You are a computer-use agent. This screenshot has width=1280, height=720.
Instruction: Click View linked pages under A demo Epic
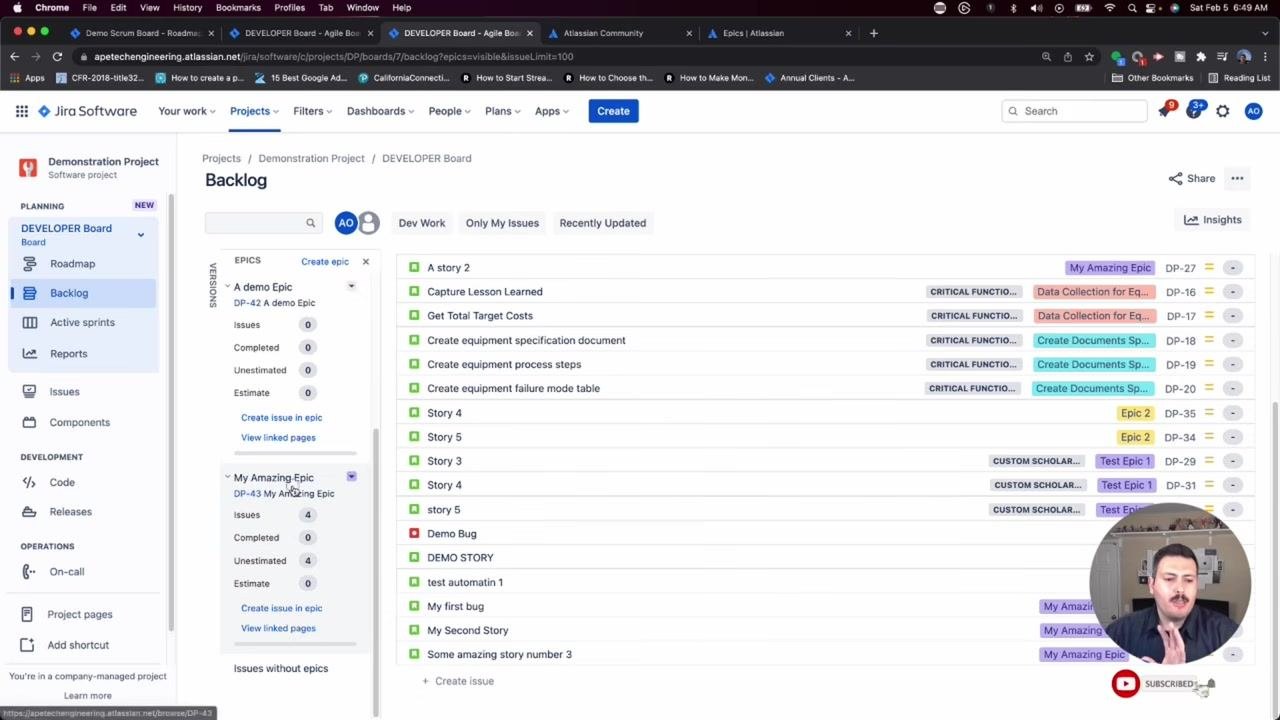click(x=278, y=438)
